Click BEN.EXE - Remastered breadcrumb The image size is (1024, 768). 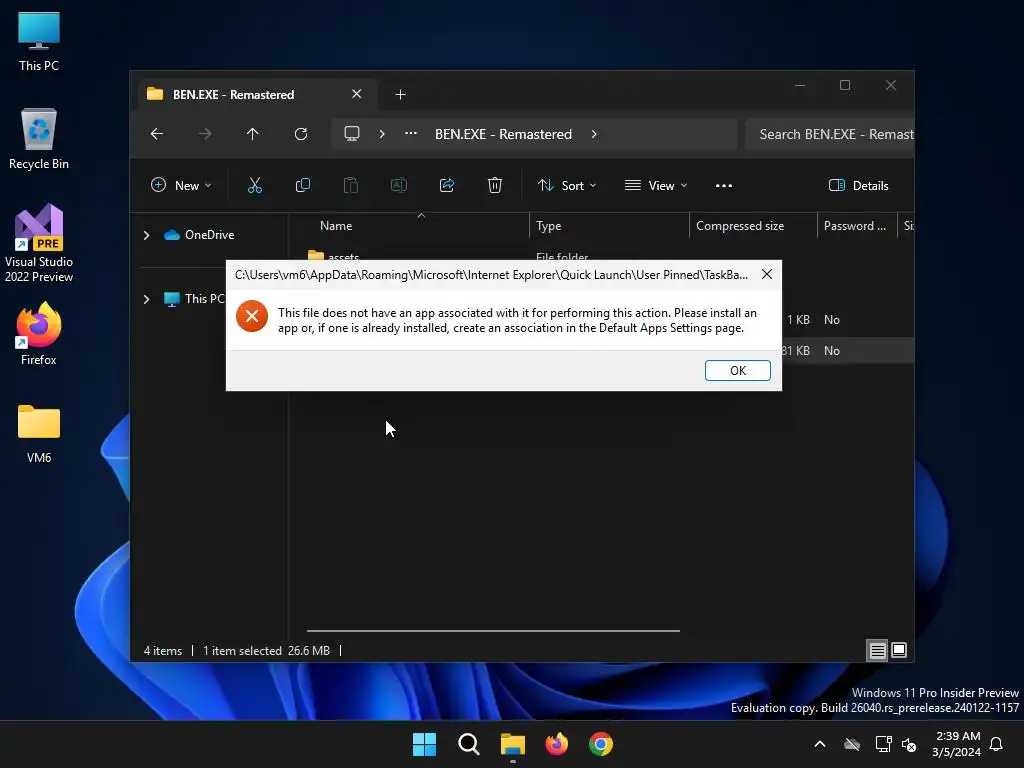[503, 134]
